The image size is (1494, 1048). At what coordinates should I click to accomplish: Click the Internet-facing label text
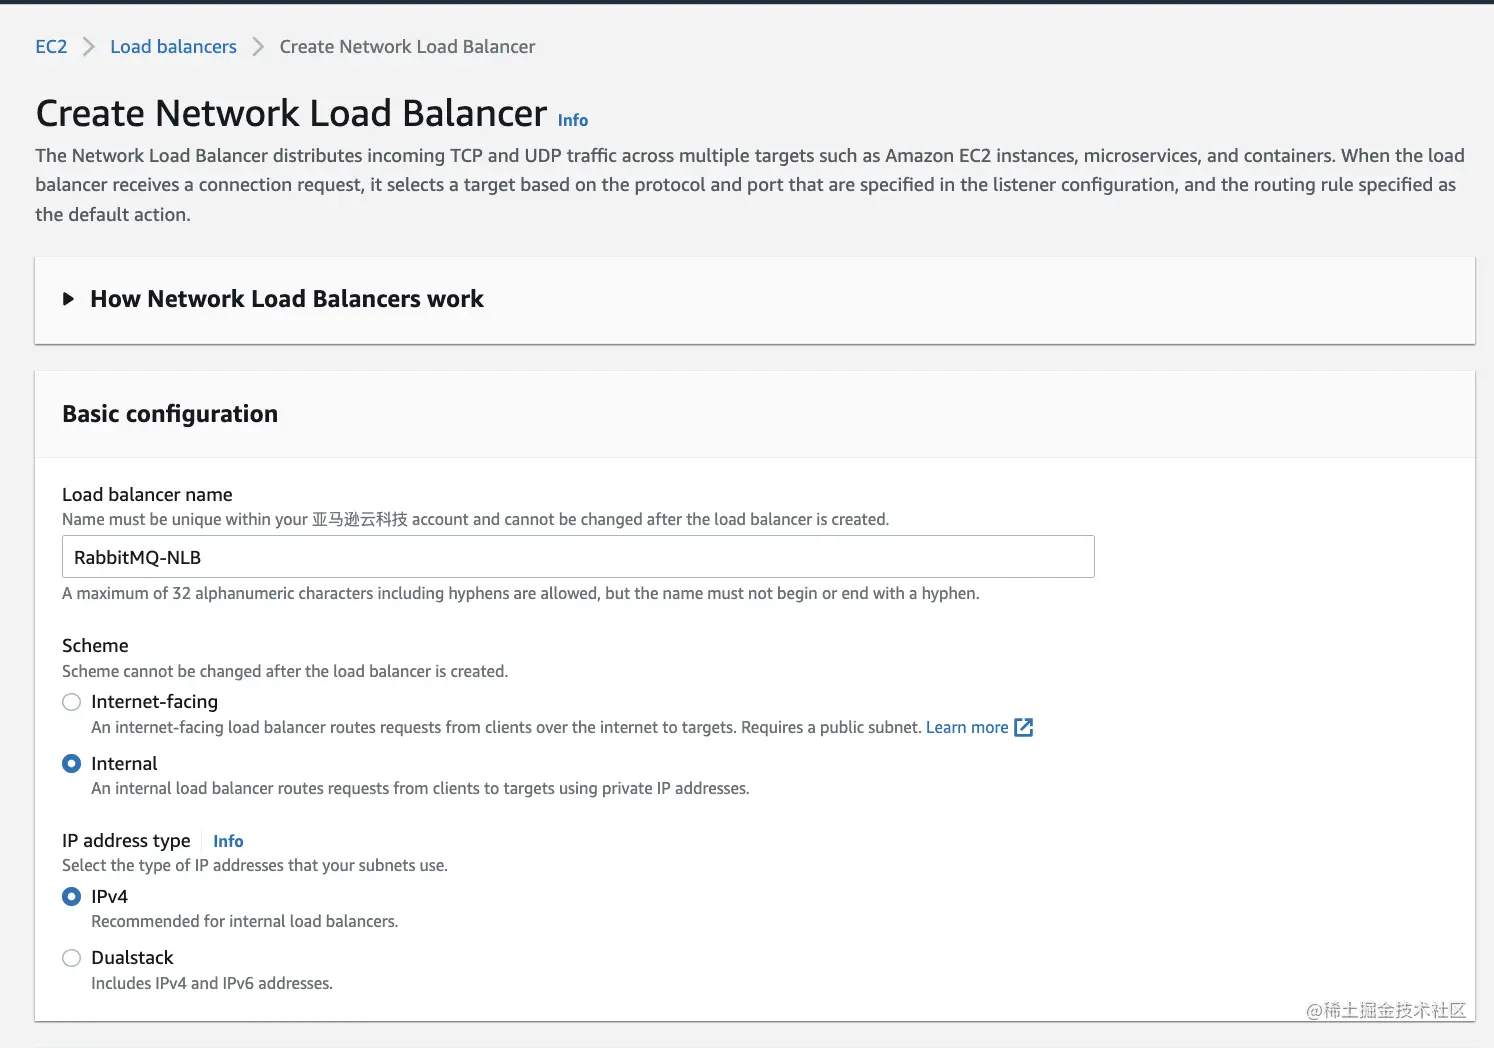click(x=154, y=702)
